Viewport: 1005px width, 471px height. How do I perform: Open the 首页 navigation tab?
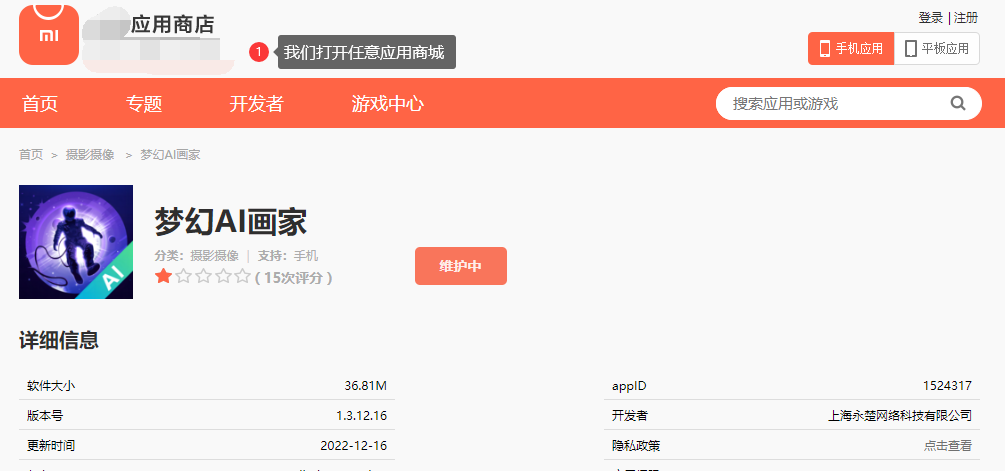pyautogui.click(x=40, y=104)
